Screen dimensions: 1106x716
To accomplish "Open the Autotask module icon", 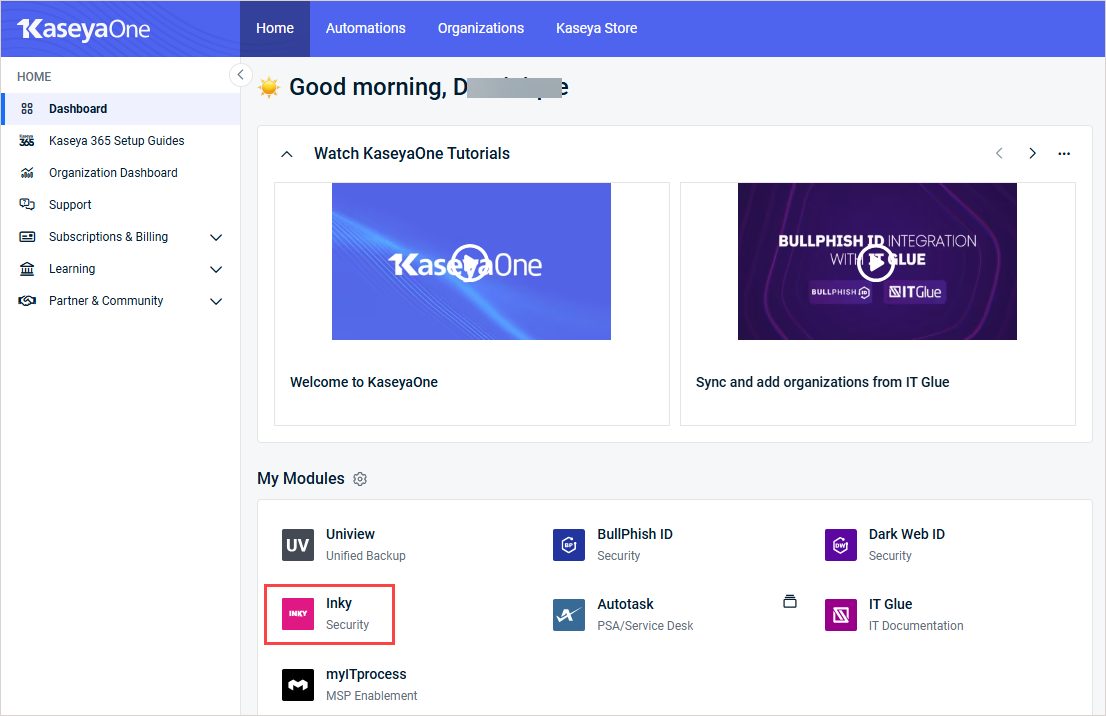I will point(569,615).
